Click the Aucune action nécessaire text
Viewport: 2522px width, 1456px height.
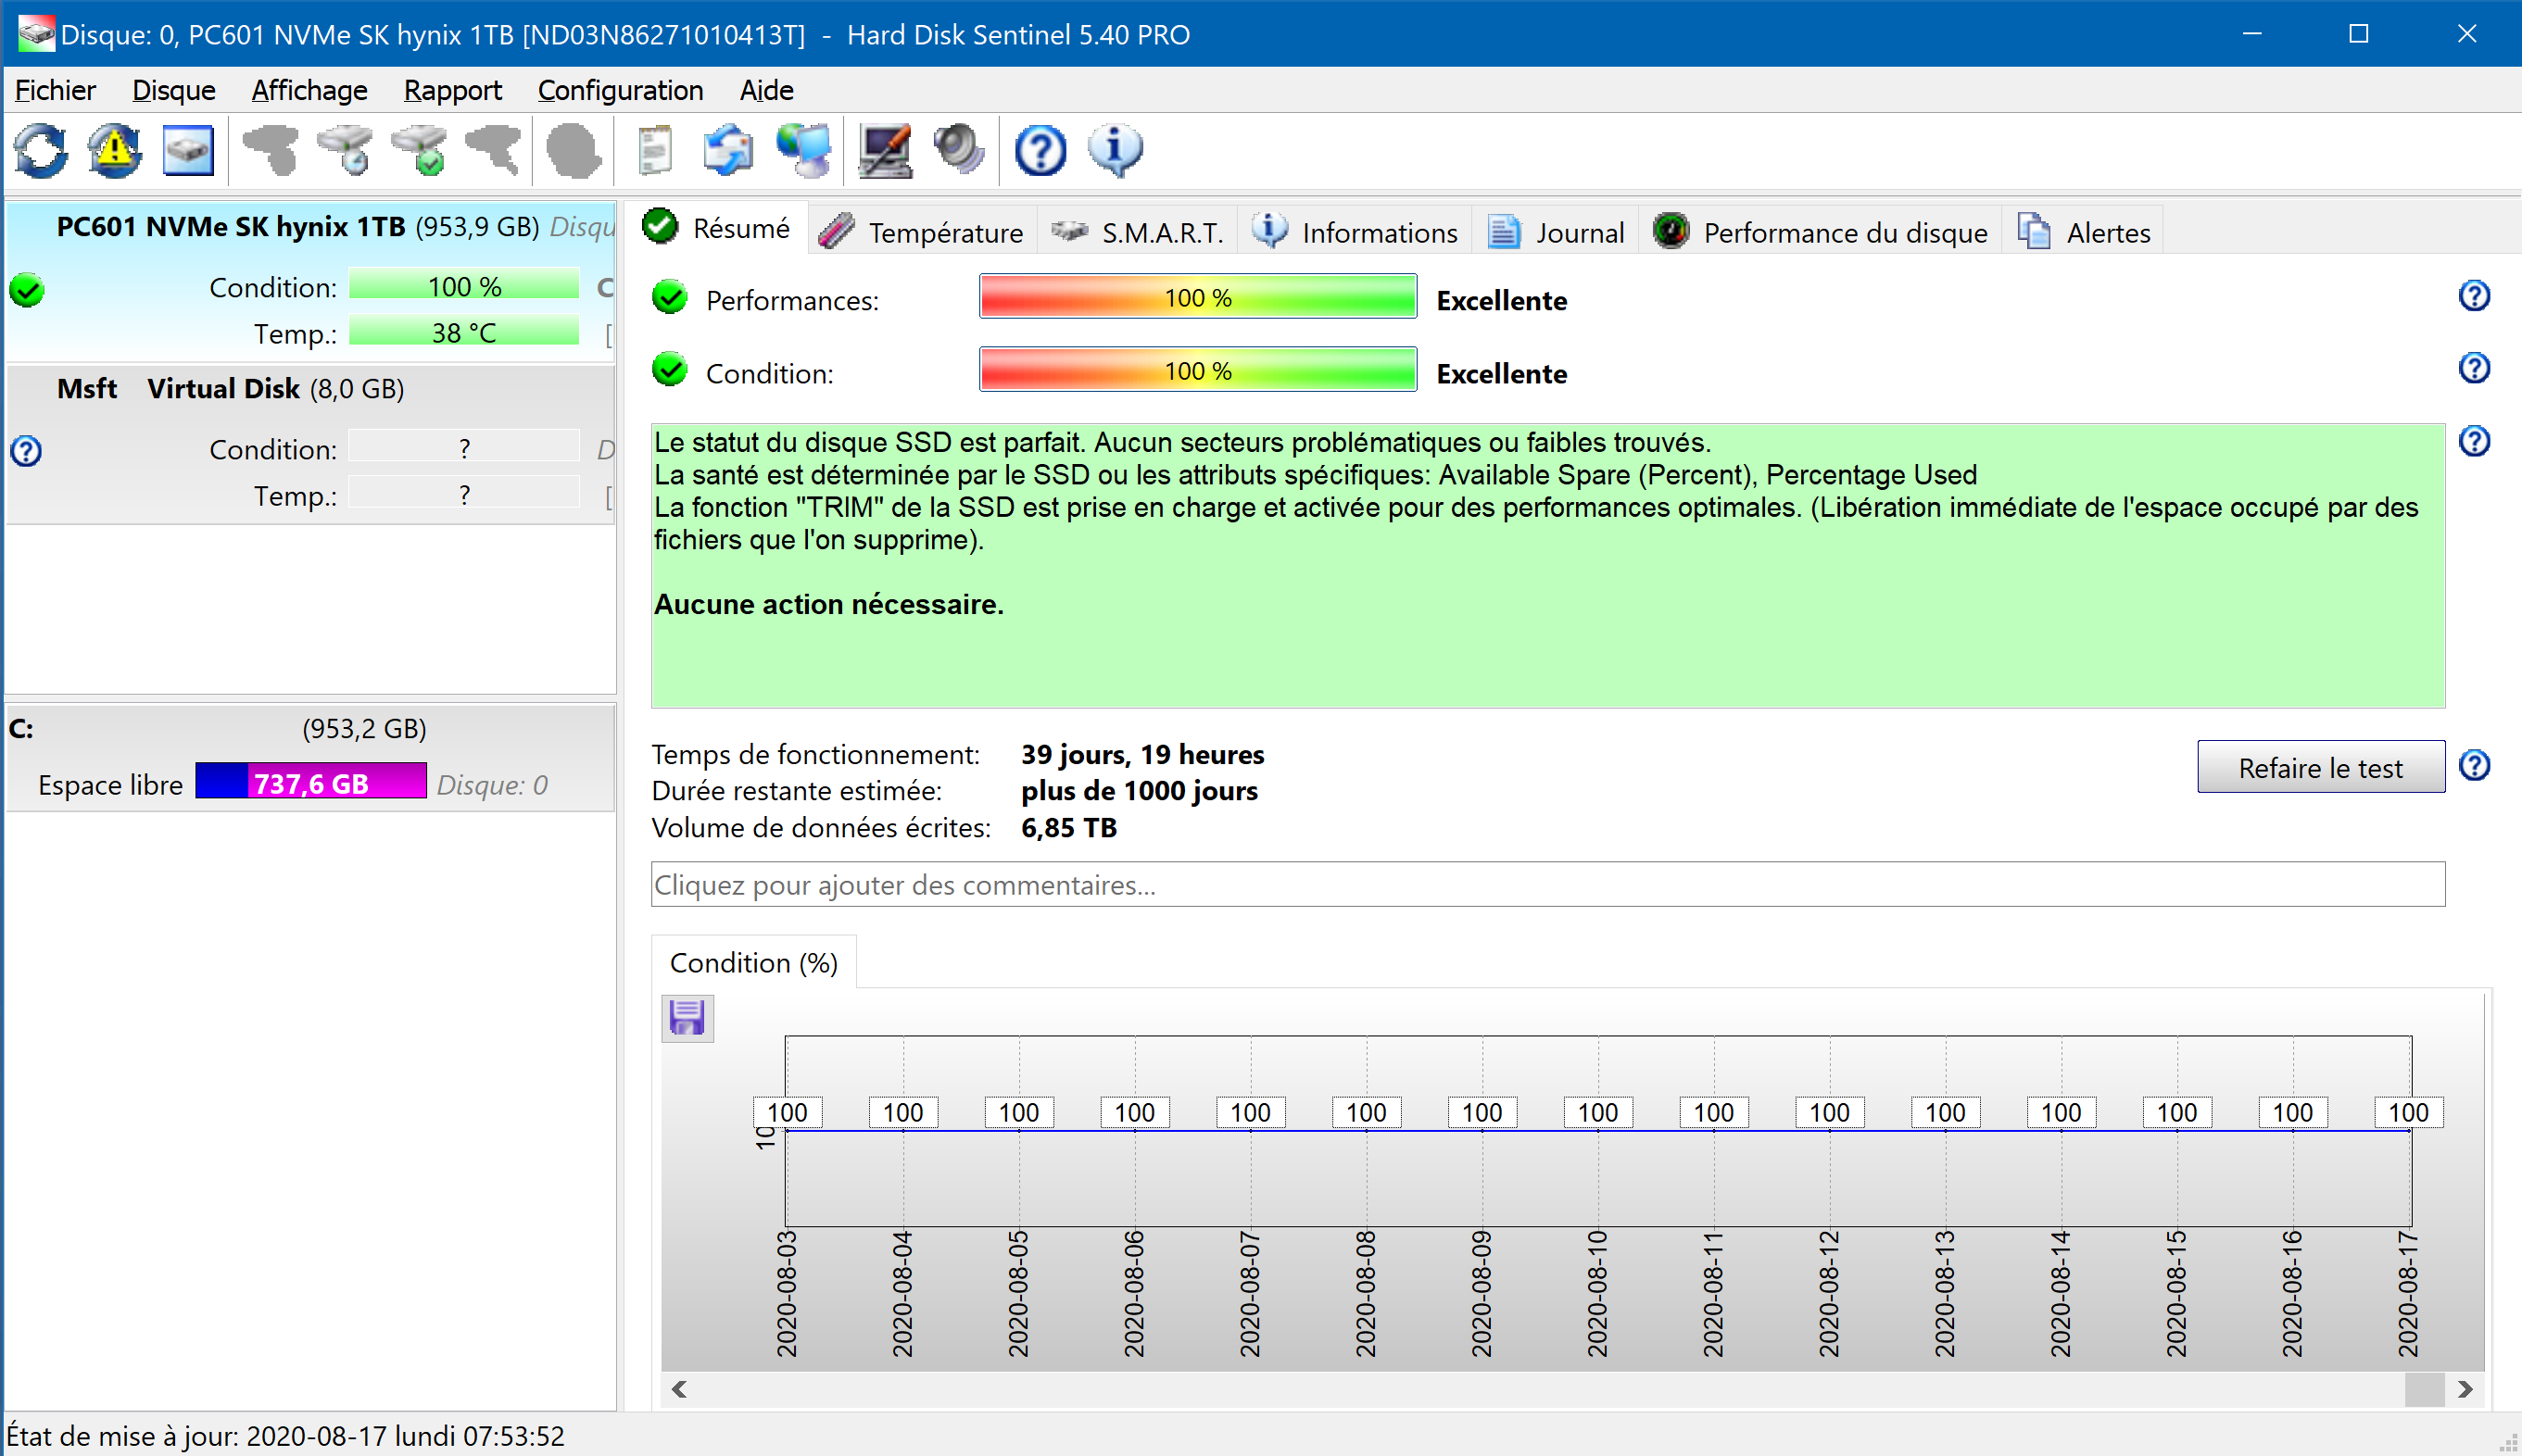829,604
